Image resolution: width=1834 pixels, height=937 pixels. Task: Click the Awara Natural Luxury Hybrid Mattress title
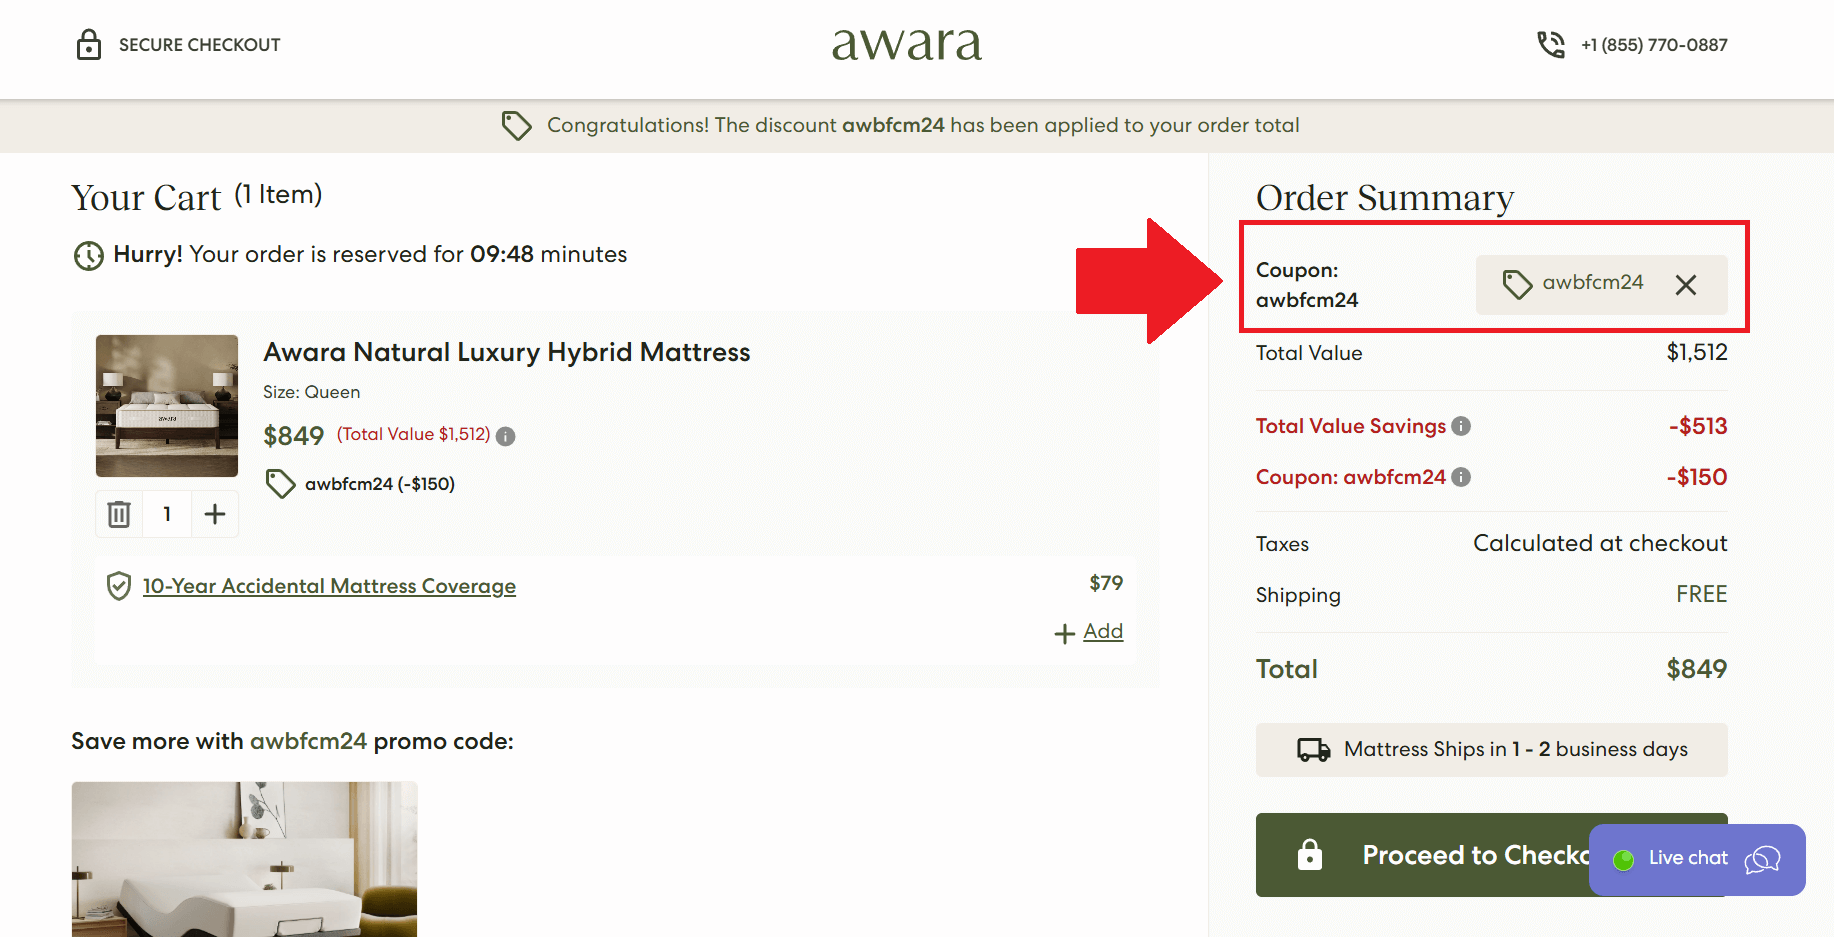[x=506, y=352]
